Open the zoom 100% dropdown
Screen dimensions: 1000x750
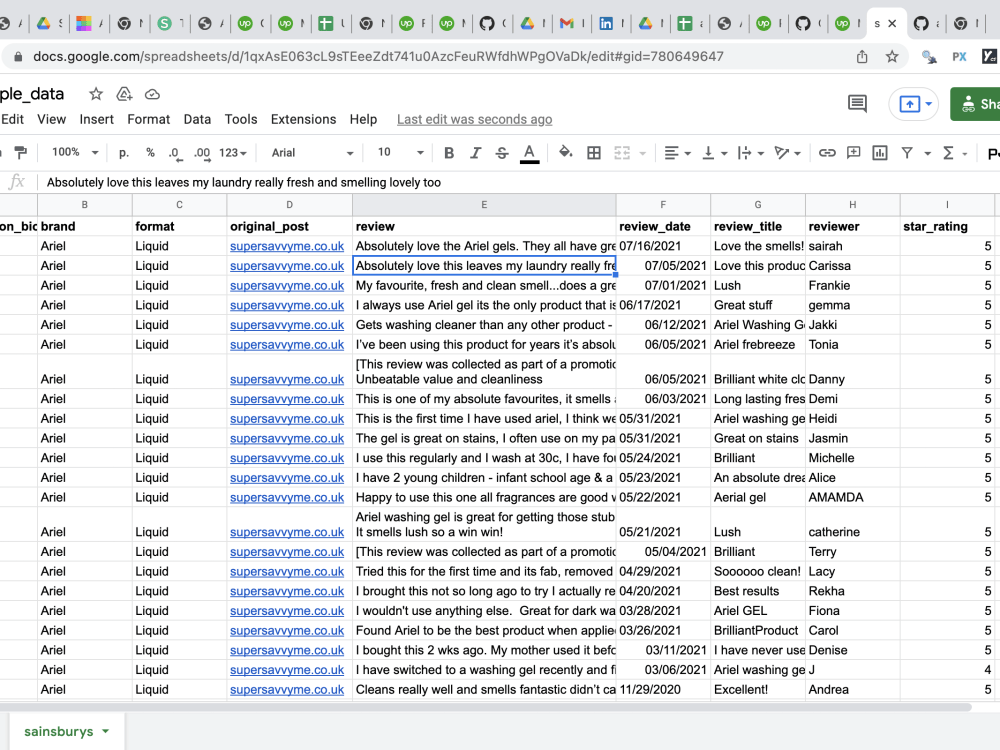click(75, 152)
